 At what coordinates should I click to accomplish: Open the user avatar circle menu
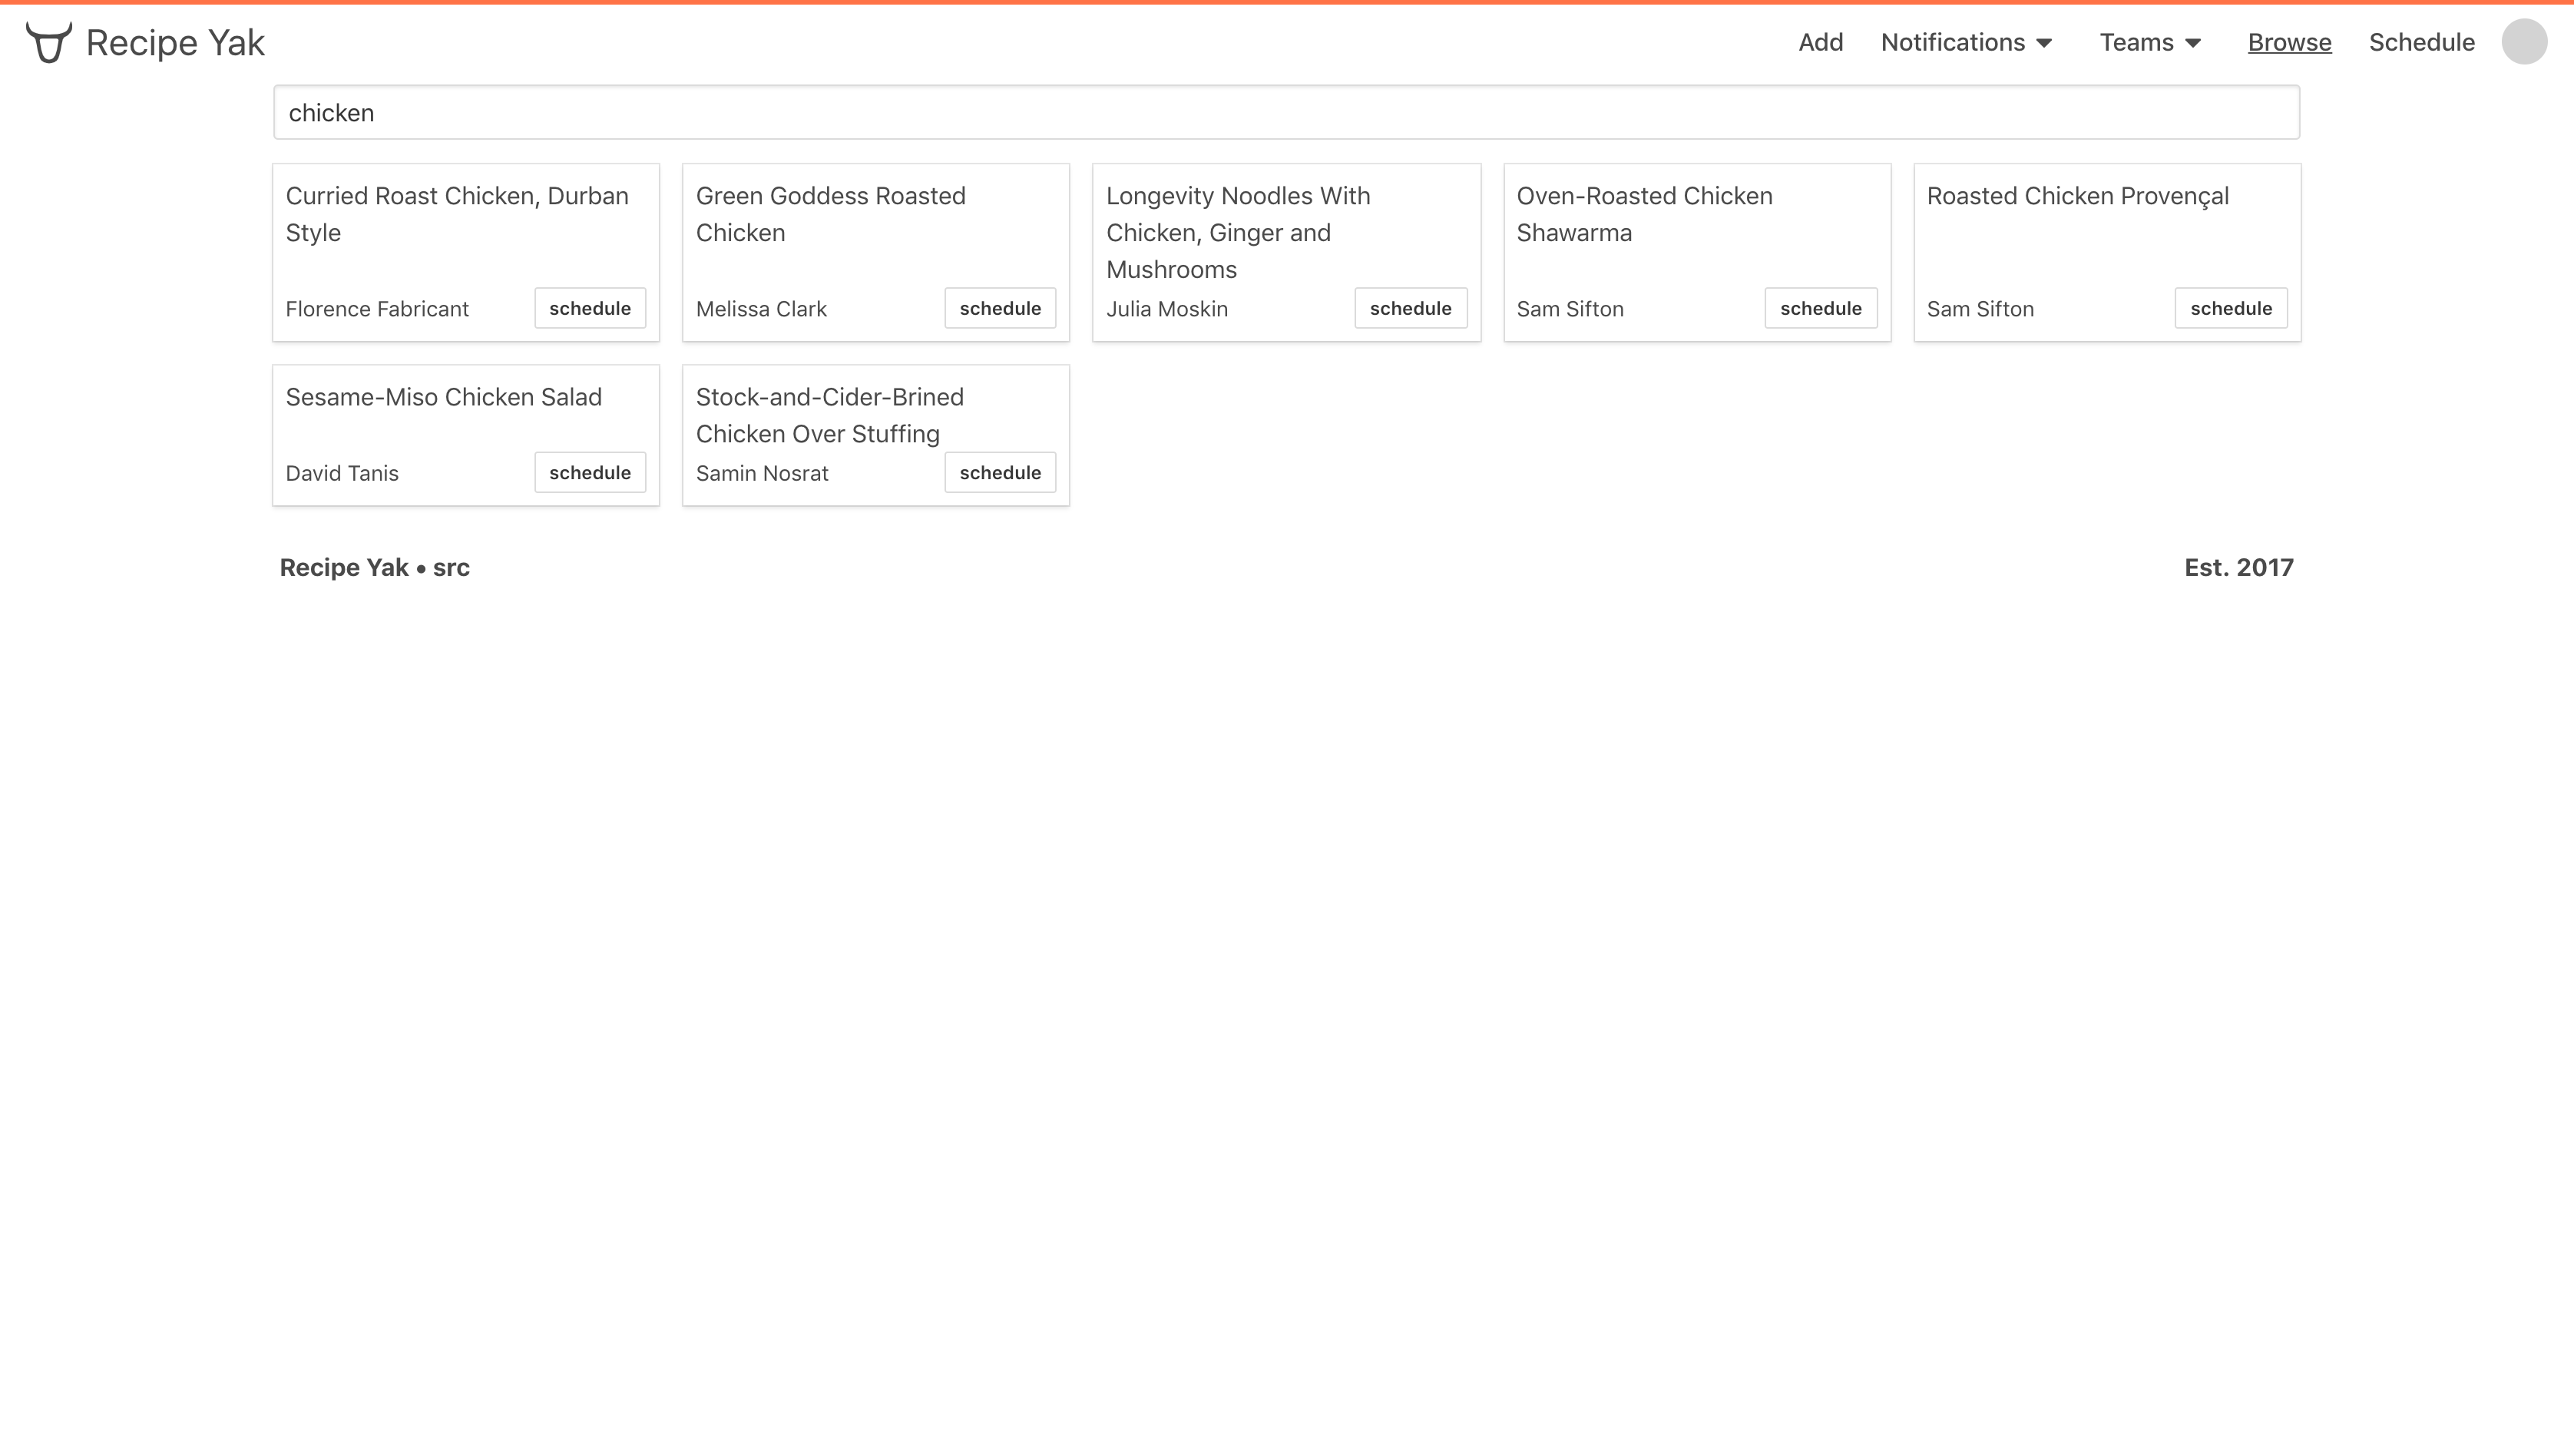(x=2524, y=42)
